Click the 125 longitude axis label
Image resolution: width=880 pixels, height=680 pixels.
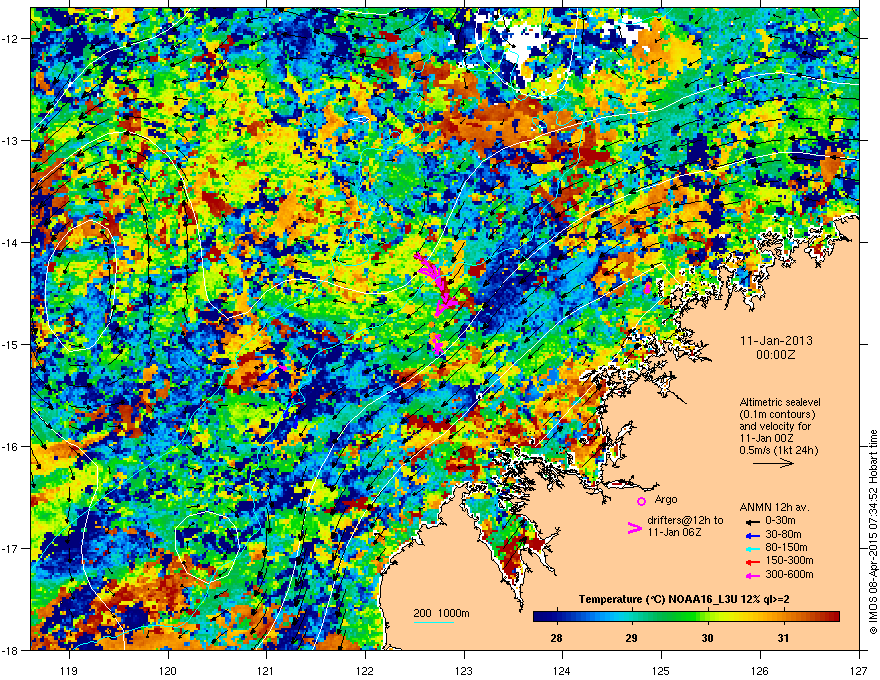(x=661, y=670)
